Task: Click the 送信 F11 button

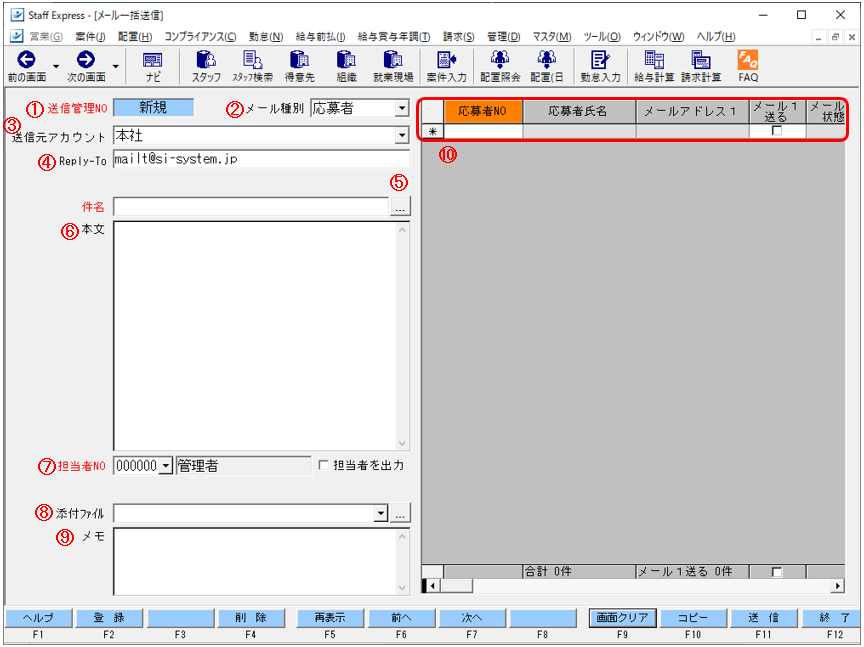Action: (x=764, y=618)
